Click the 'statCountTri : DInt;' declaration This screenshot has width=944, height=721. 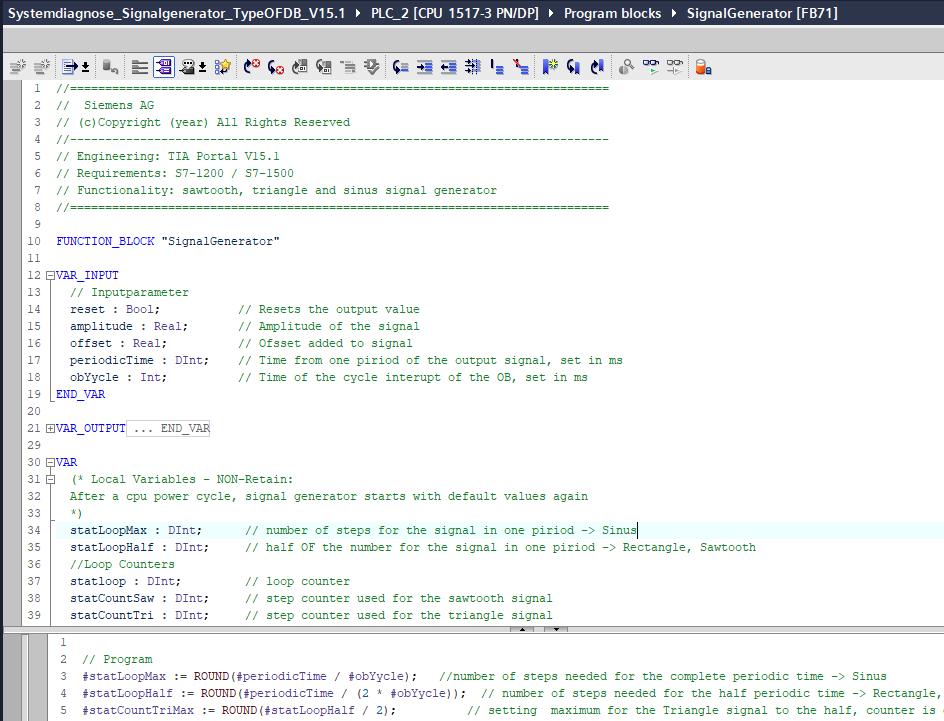(x=140, y=616)
